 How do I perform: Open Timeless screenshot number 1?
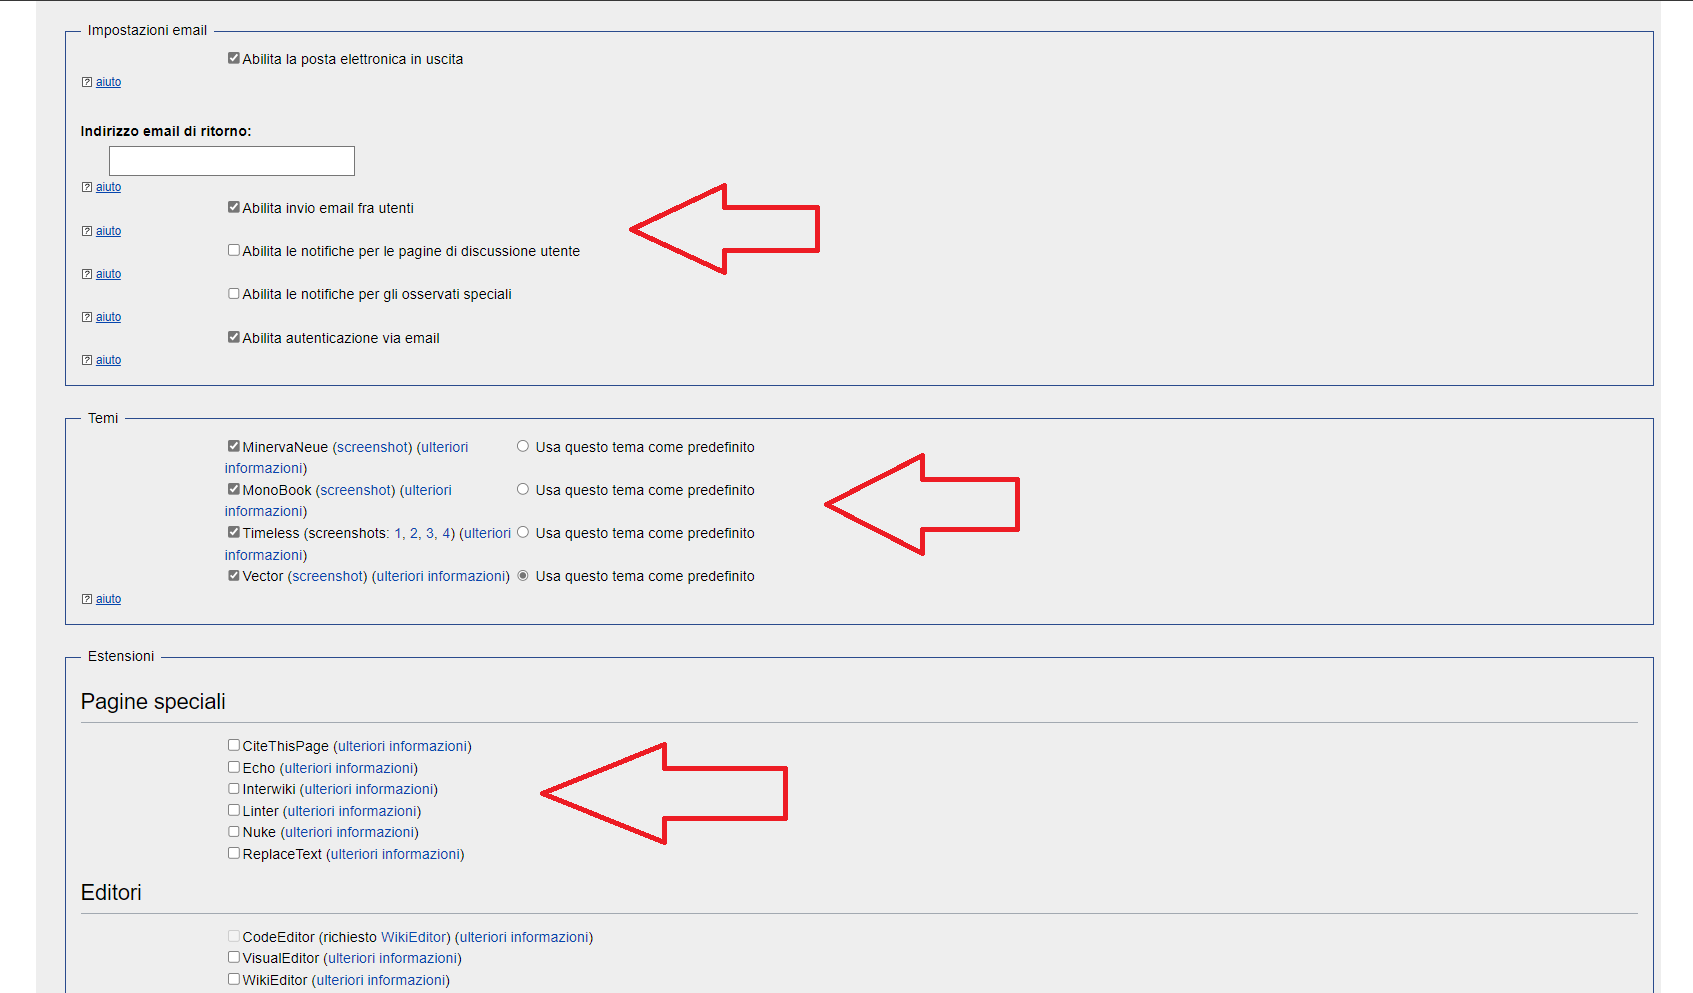(398, 533)
